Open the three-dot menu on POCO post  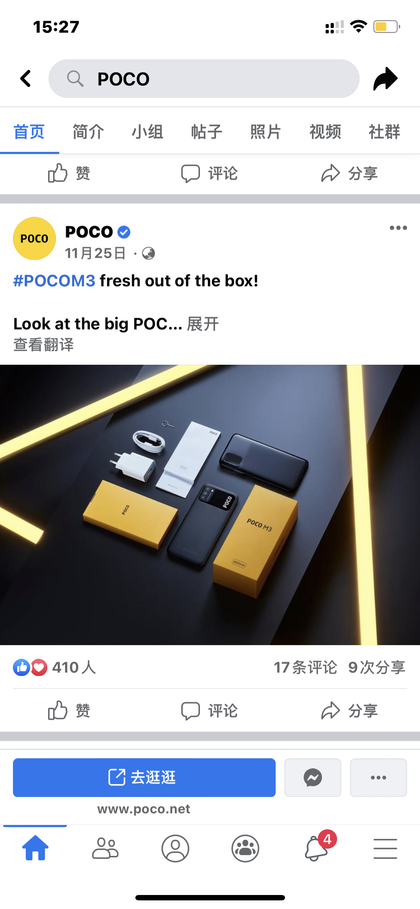[398, 228]
